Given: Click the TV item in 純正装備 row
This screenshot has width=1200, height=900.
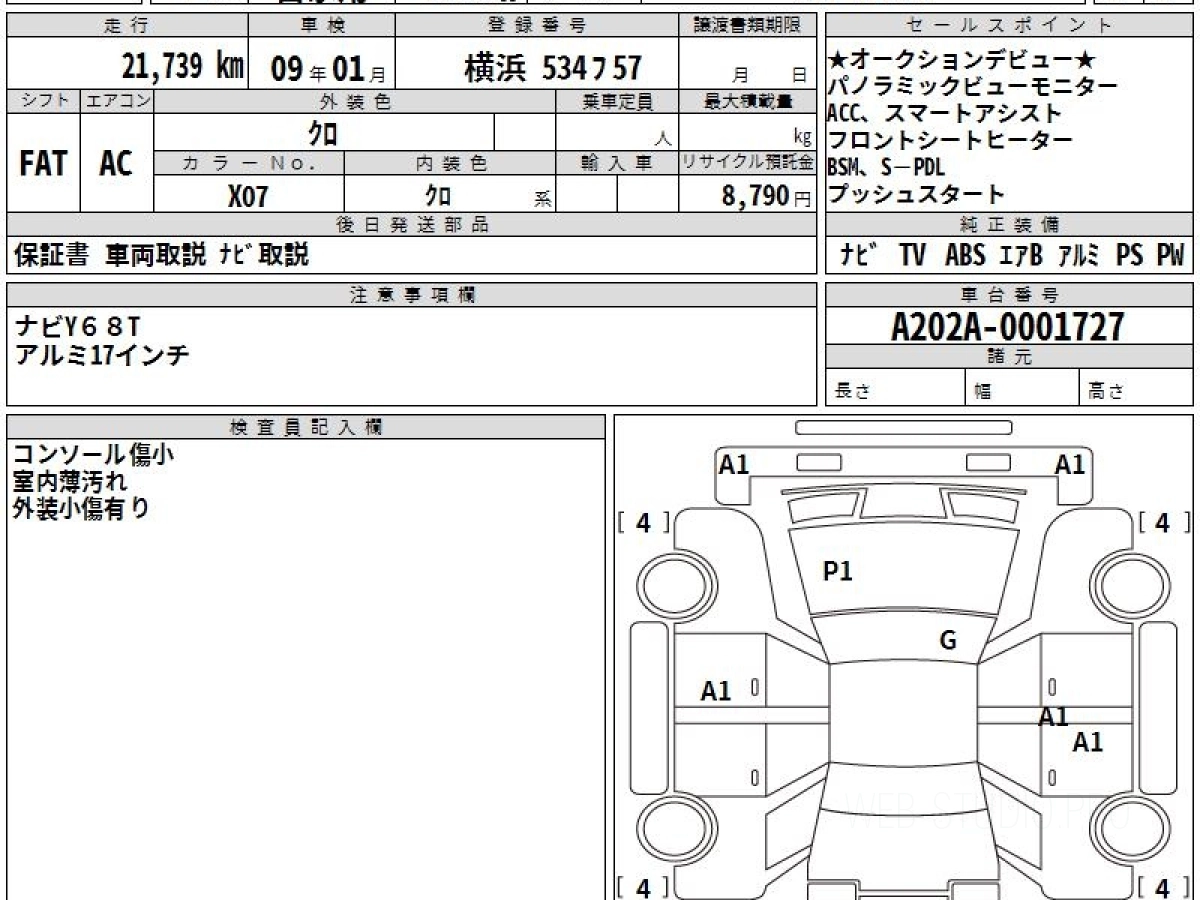Looking at the screenshot, I should point(912,255).
